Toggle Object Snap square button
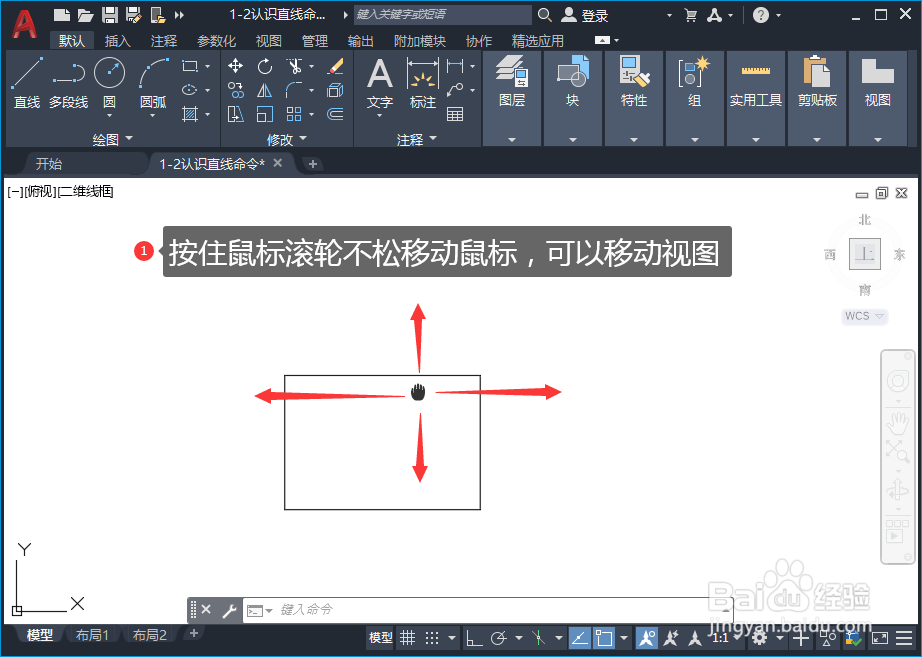Image resolution: width=922 pixels, height=657 pixels. pyautogui.click(x=604, y=638)
